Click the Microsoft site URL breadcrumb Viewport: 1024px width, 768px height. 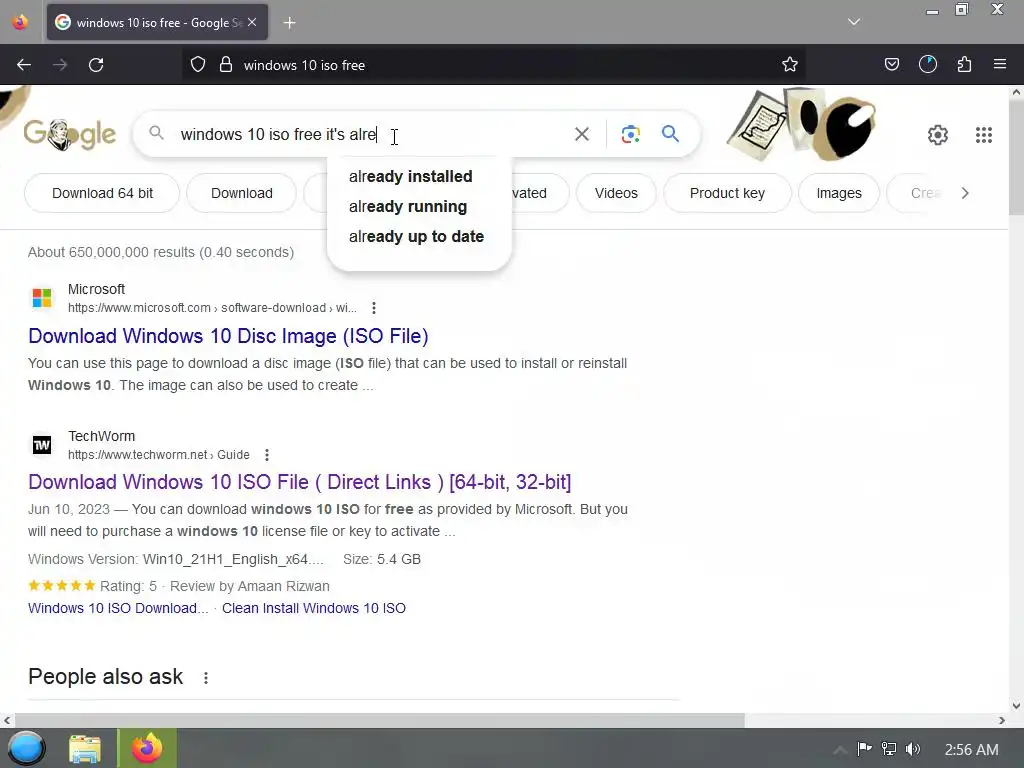[x=212, y=308]
